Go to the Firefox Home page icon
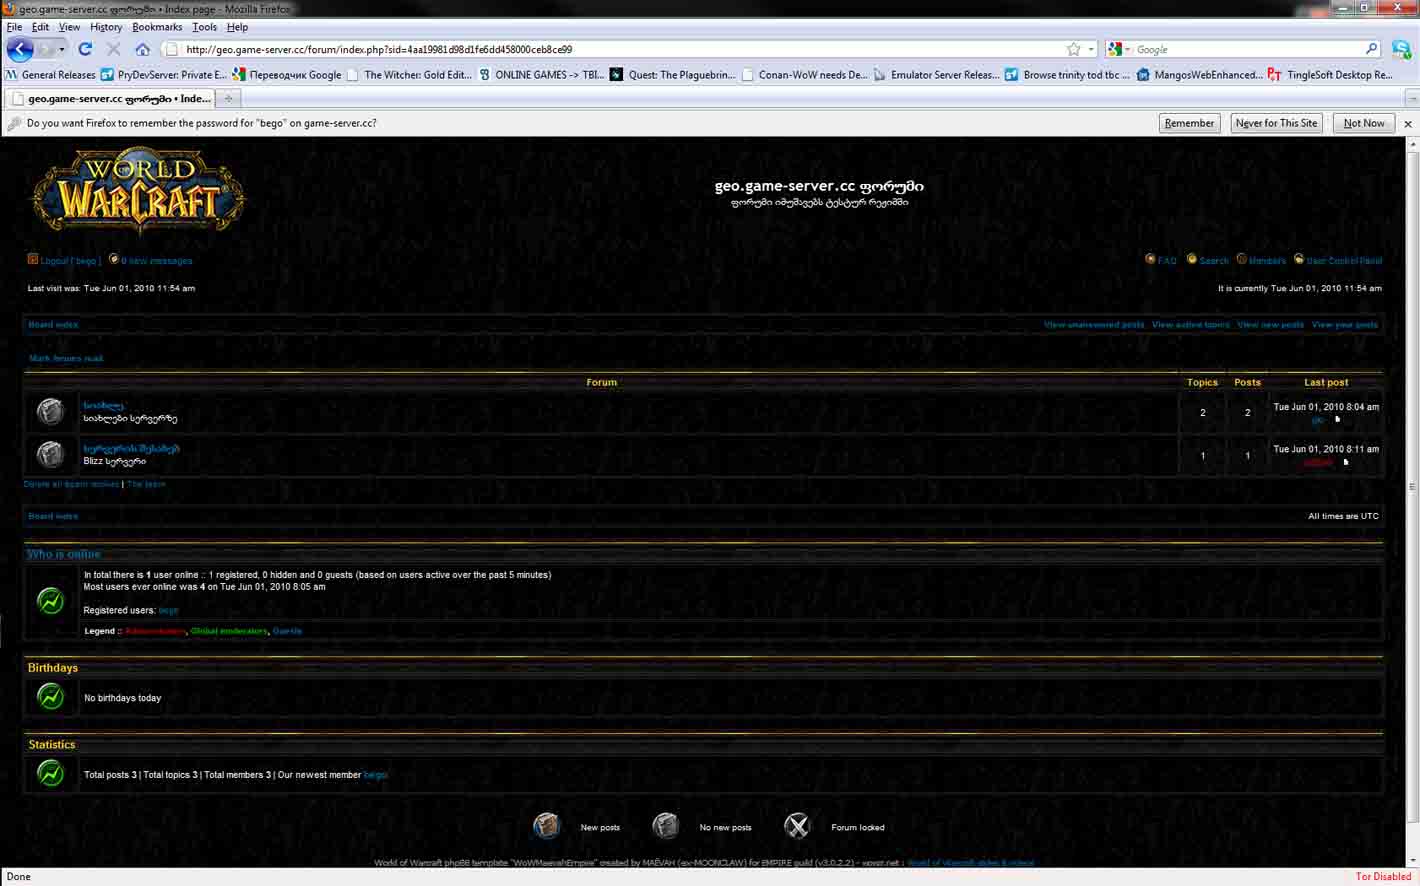1420x886 pixels. [142, 49]
